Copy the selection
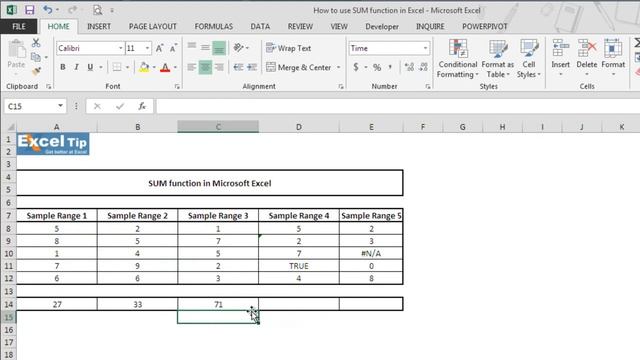The height and width of the screenshot is (360, 640). point(36,57)
